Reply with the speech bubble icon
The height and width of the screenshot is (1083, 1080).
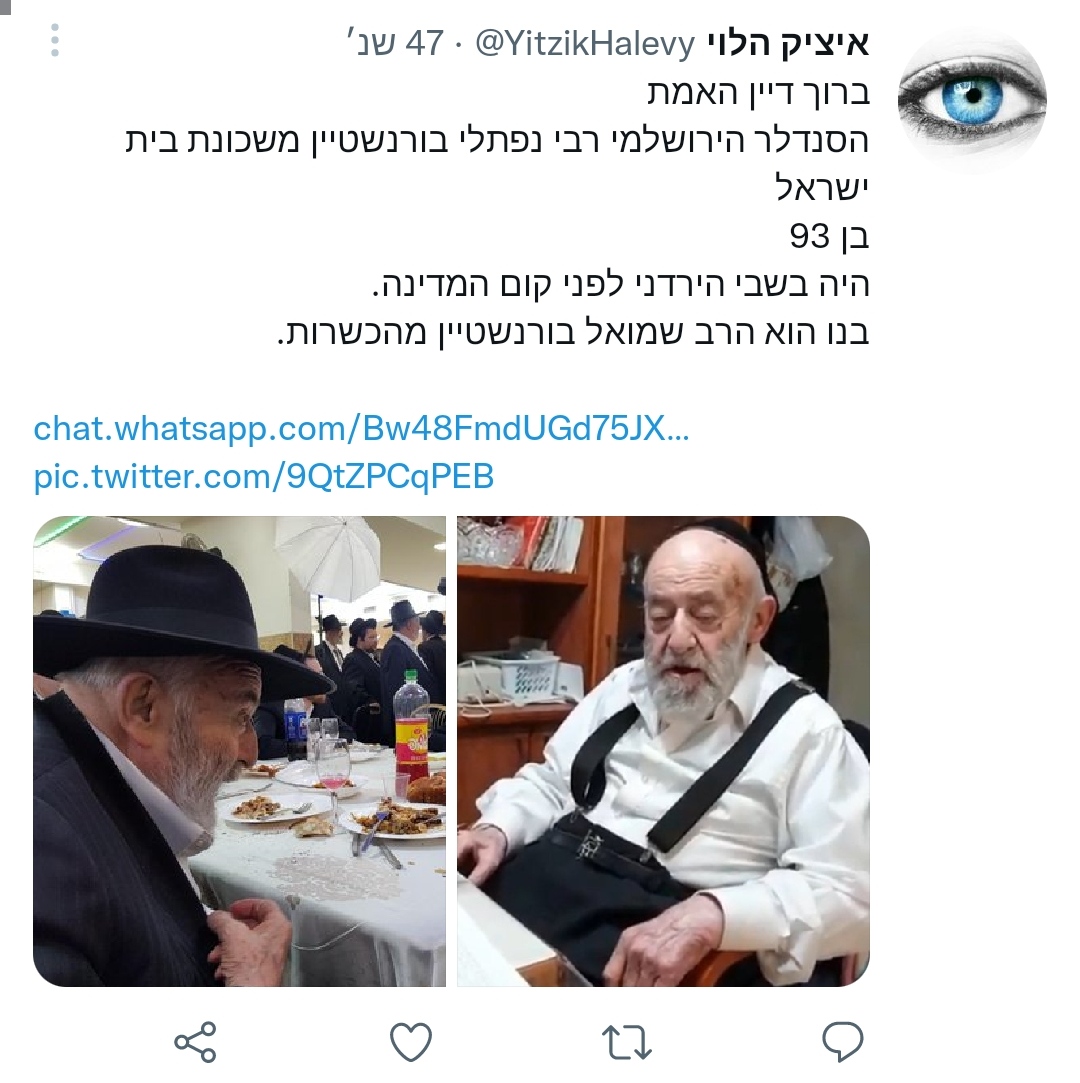842,1041
